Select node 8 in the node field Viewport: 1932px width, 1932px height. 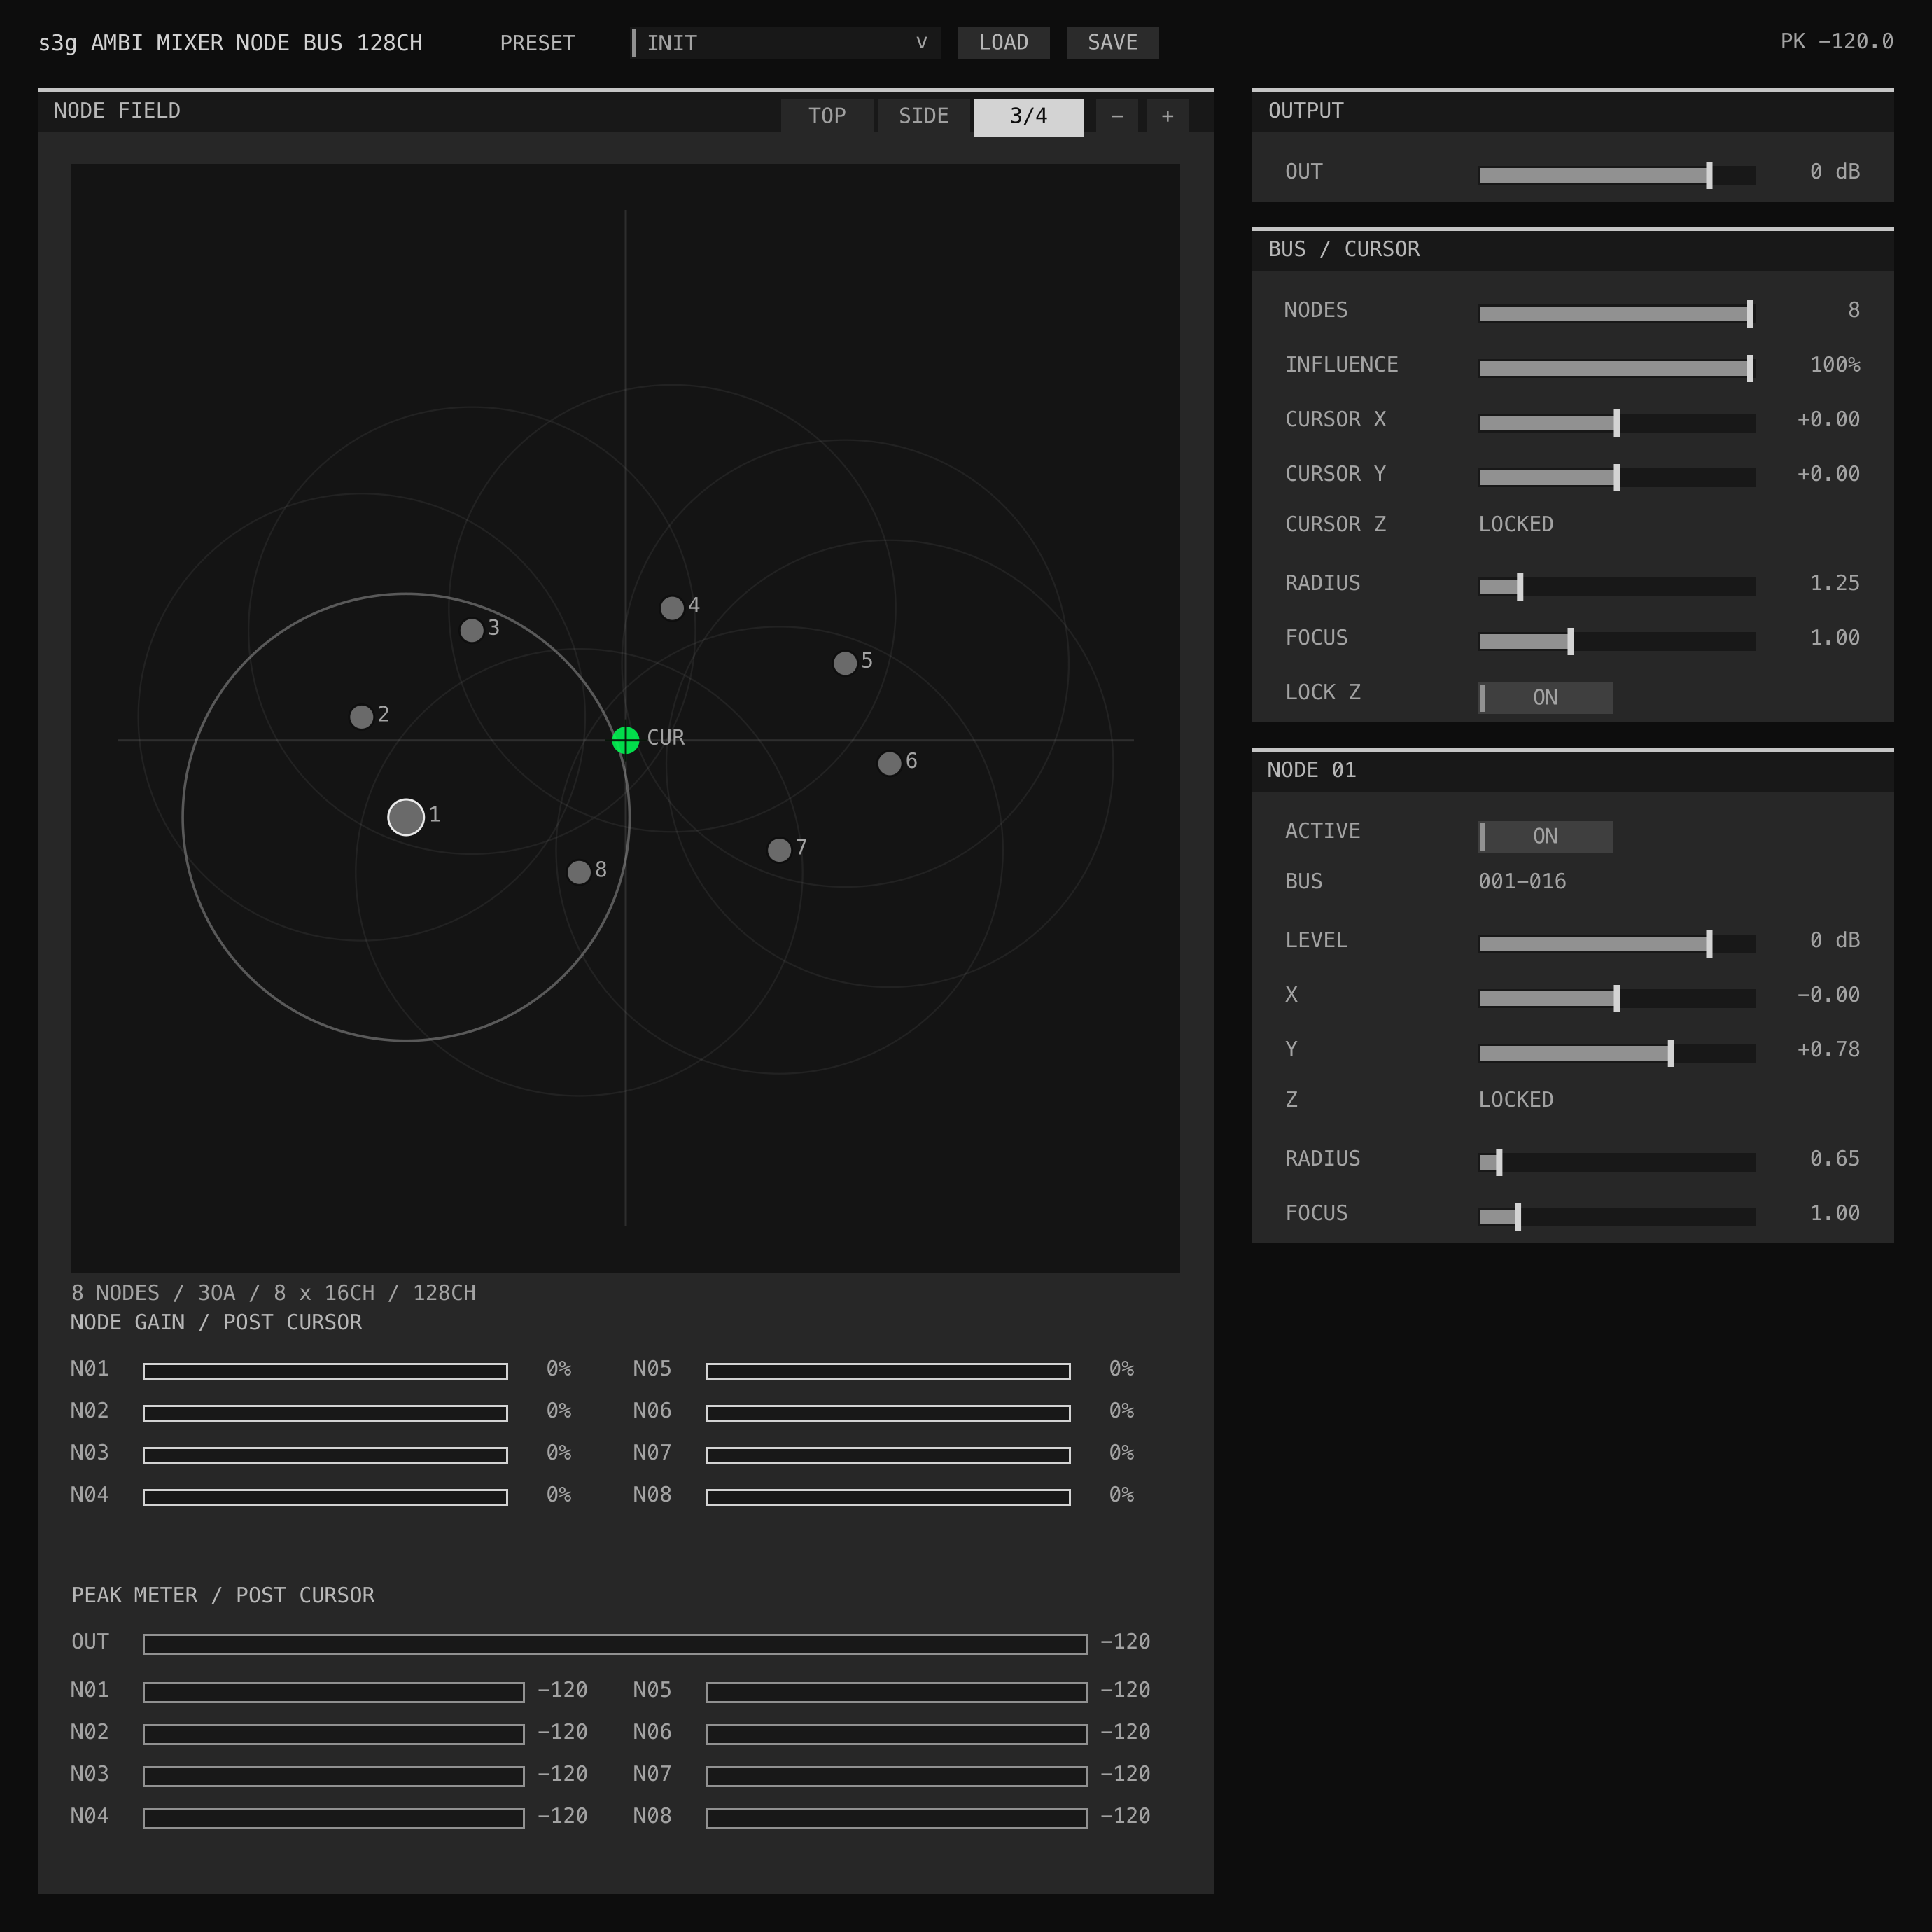[579, 872]
